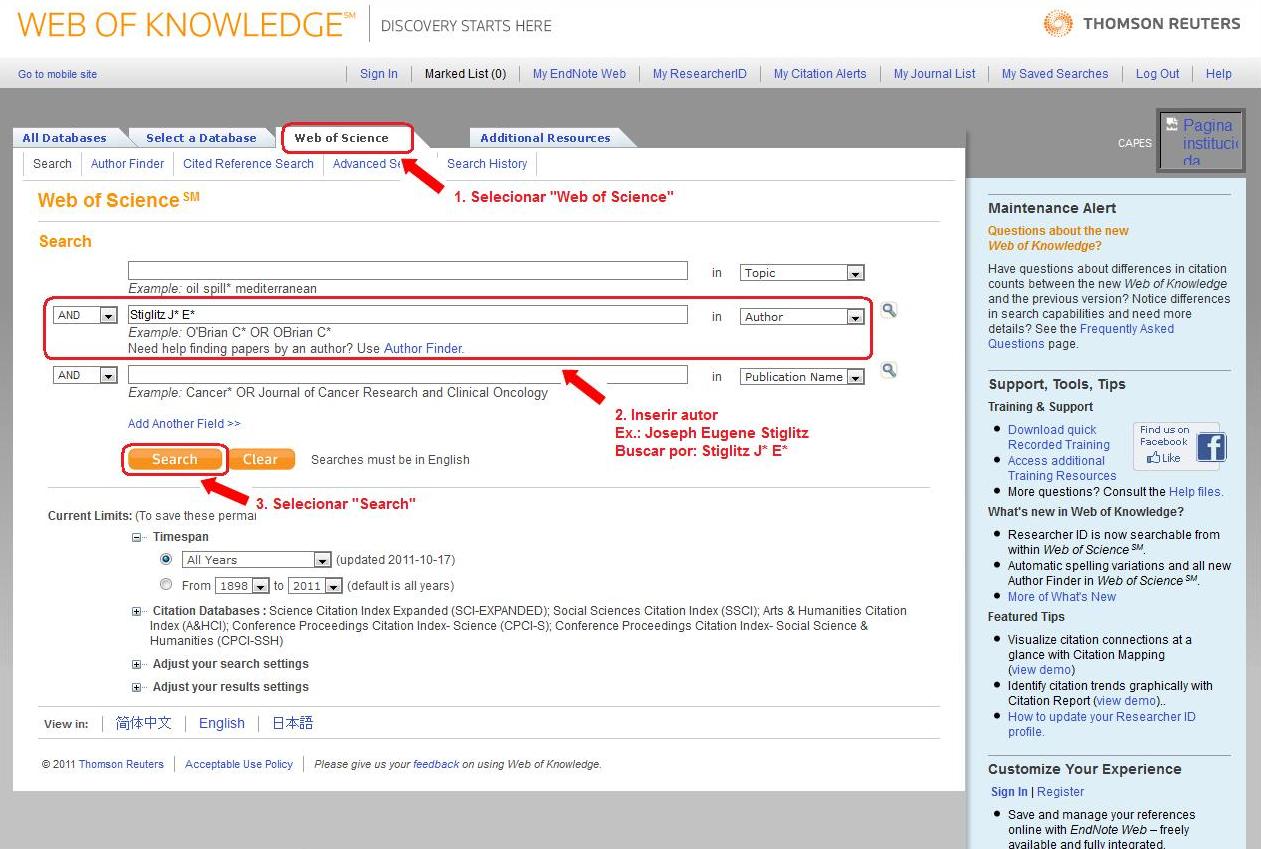Collapse the Timespan section
This screenshot has width=1261, height=849.
click(137, 537)
